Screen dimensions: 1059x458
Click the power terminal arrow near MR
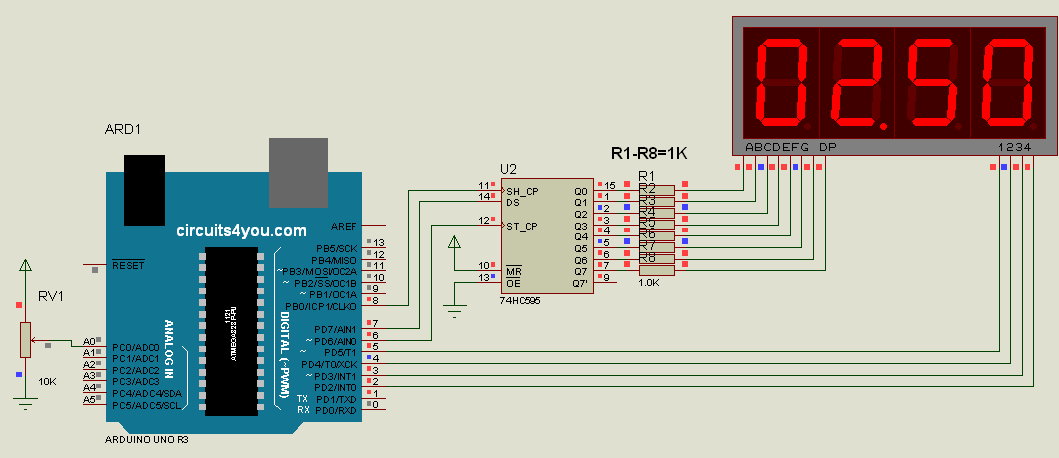point(455,241)
